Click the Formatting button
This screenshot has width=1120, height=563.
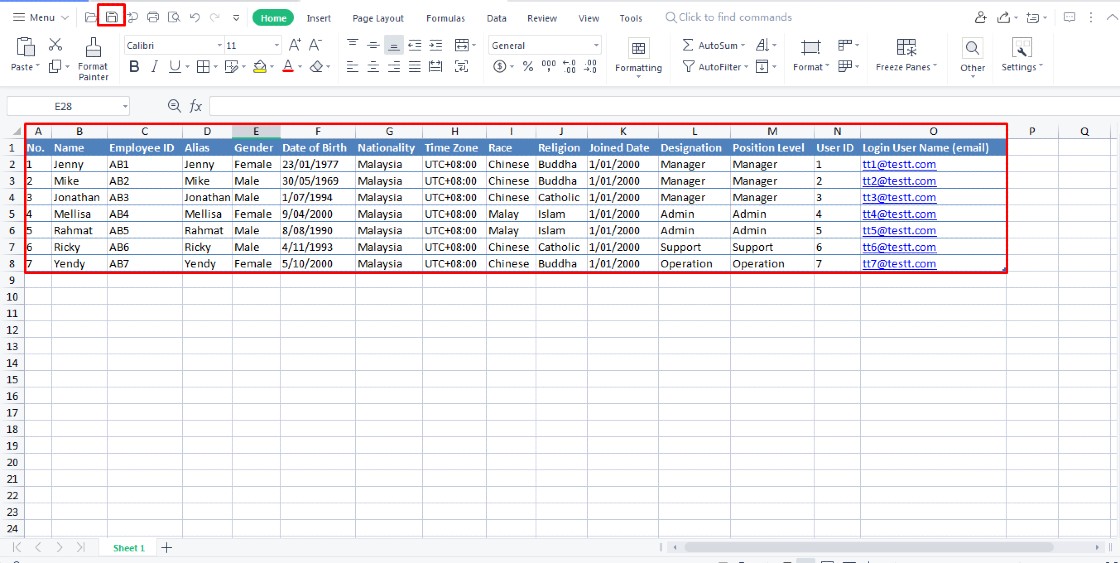click(639, 56)
